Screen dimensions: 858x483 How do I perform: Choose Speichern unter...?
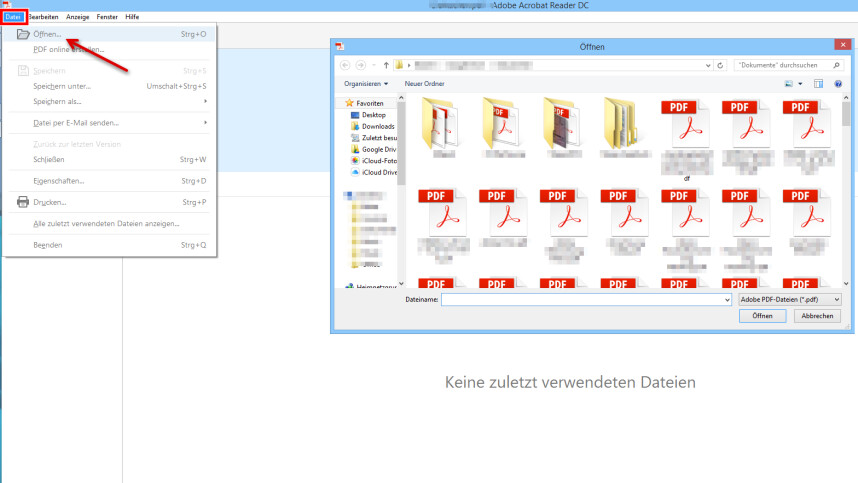111,86
